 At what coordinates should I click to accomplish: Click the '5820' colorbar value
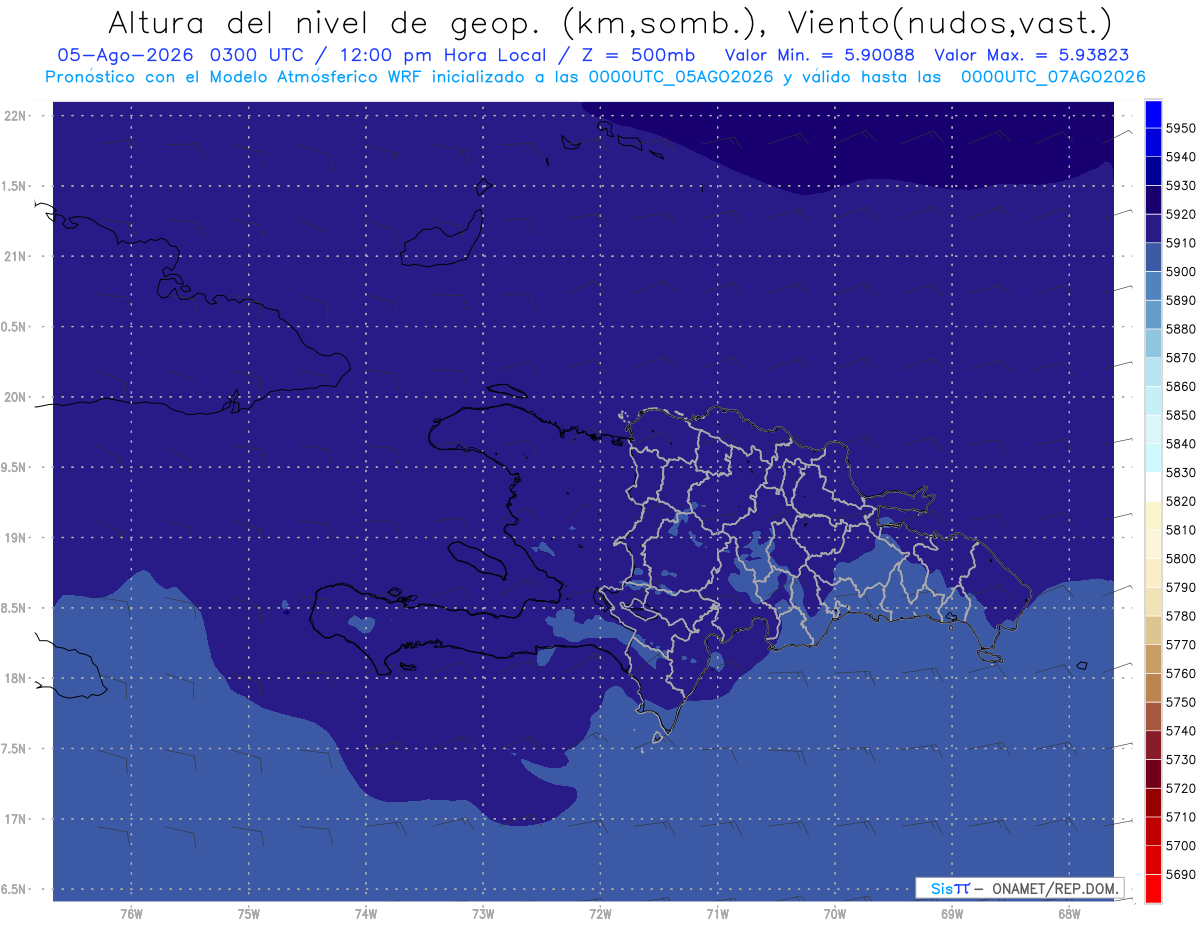pos(1181,501)
